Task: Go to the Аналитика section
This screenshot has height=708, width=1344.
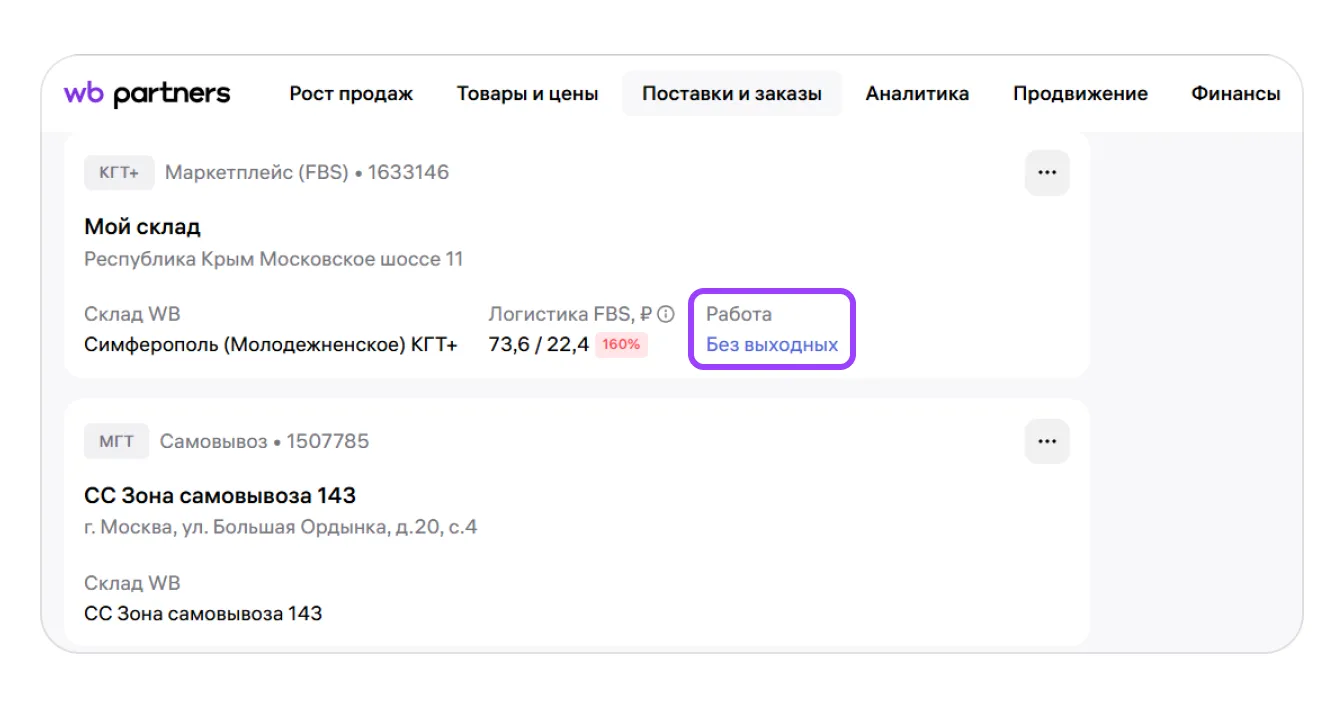Action: [x=917, y=94]
